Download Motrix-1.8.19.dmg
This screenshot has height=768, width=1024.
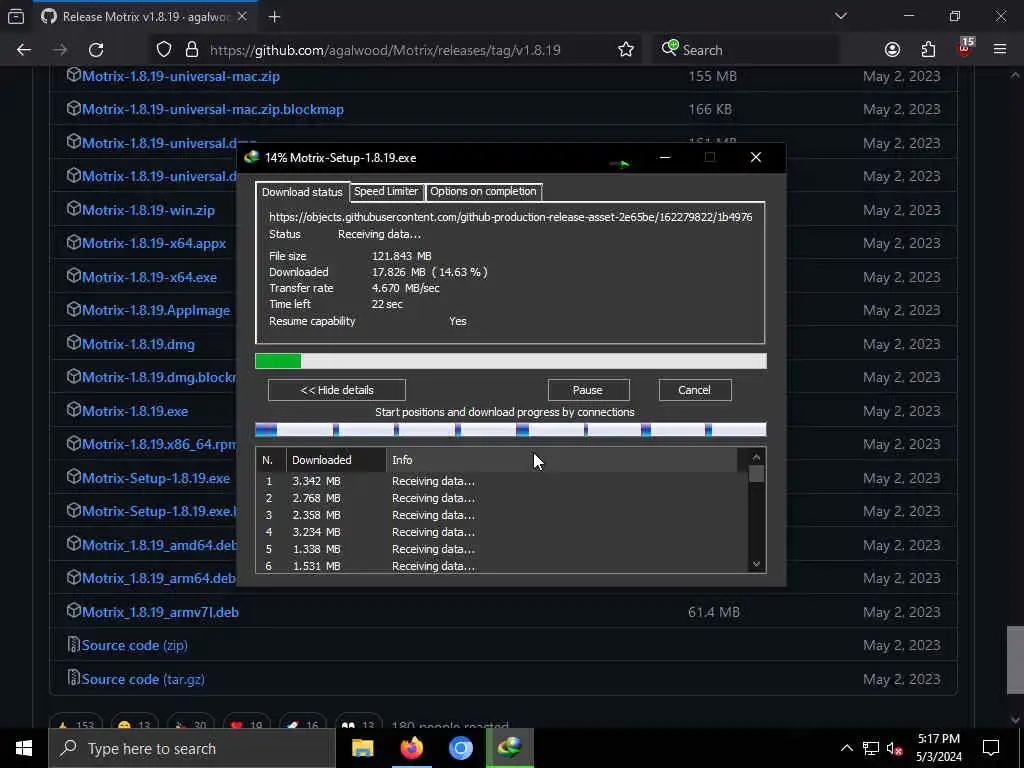pyautogui.click(x=138, y=344)
